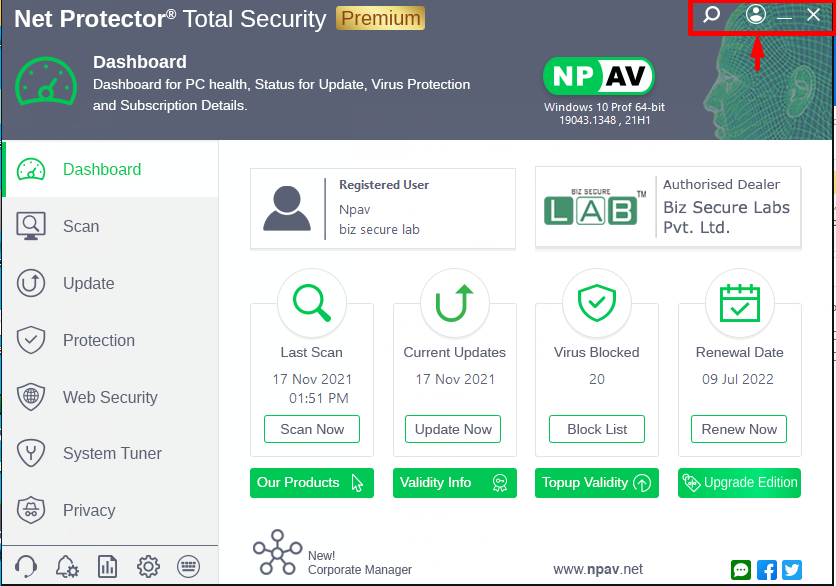
Task: Click the Update Now button
Action: [x=453, y=429]
